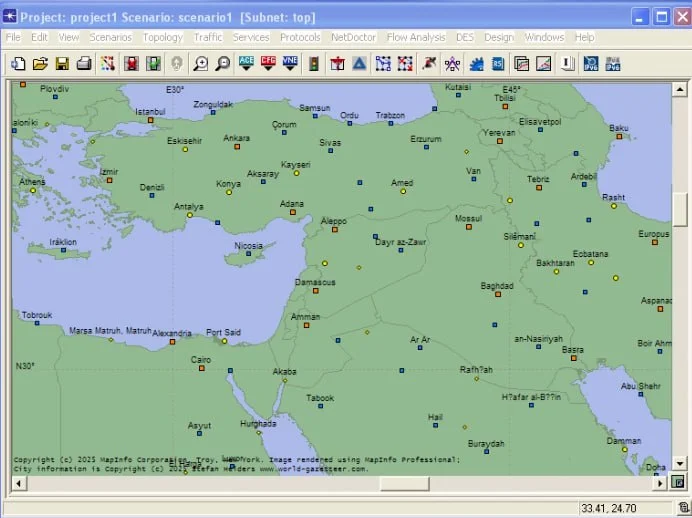Click the blue VNE import icon

pyautogui.click(x=290, y=64)
